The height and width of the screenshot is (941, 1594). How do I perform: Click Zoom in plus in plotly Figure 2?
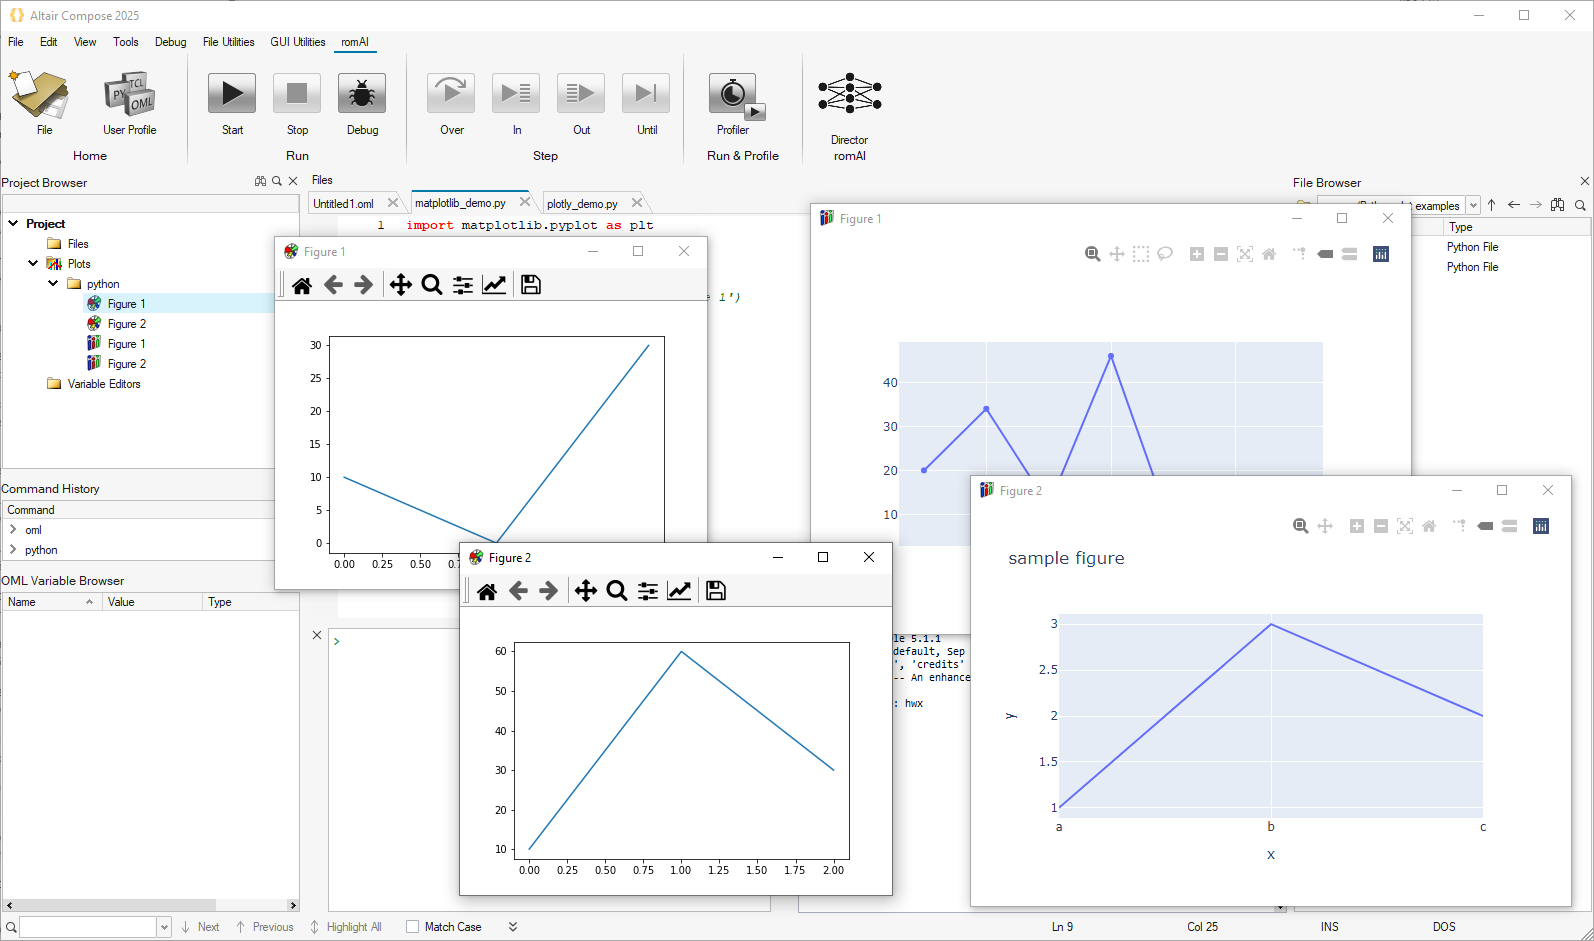(1357, 526)
